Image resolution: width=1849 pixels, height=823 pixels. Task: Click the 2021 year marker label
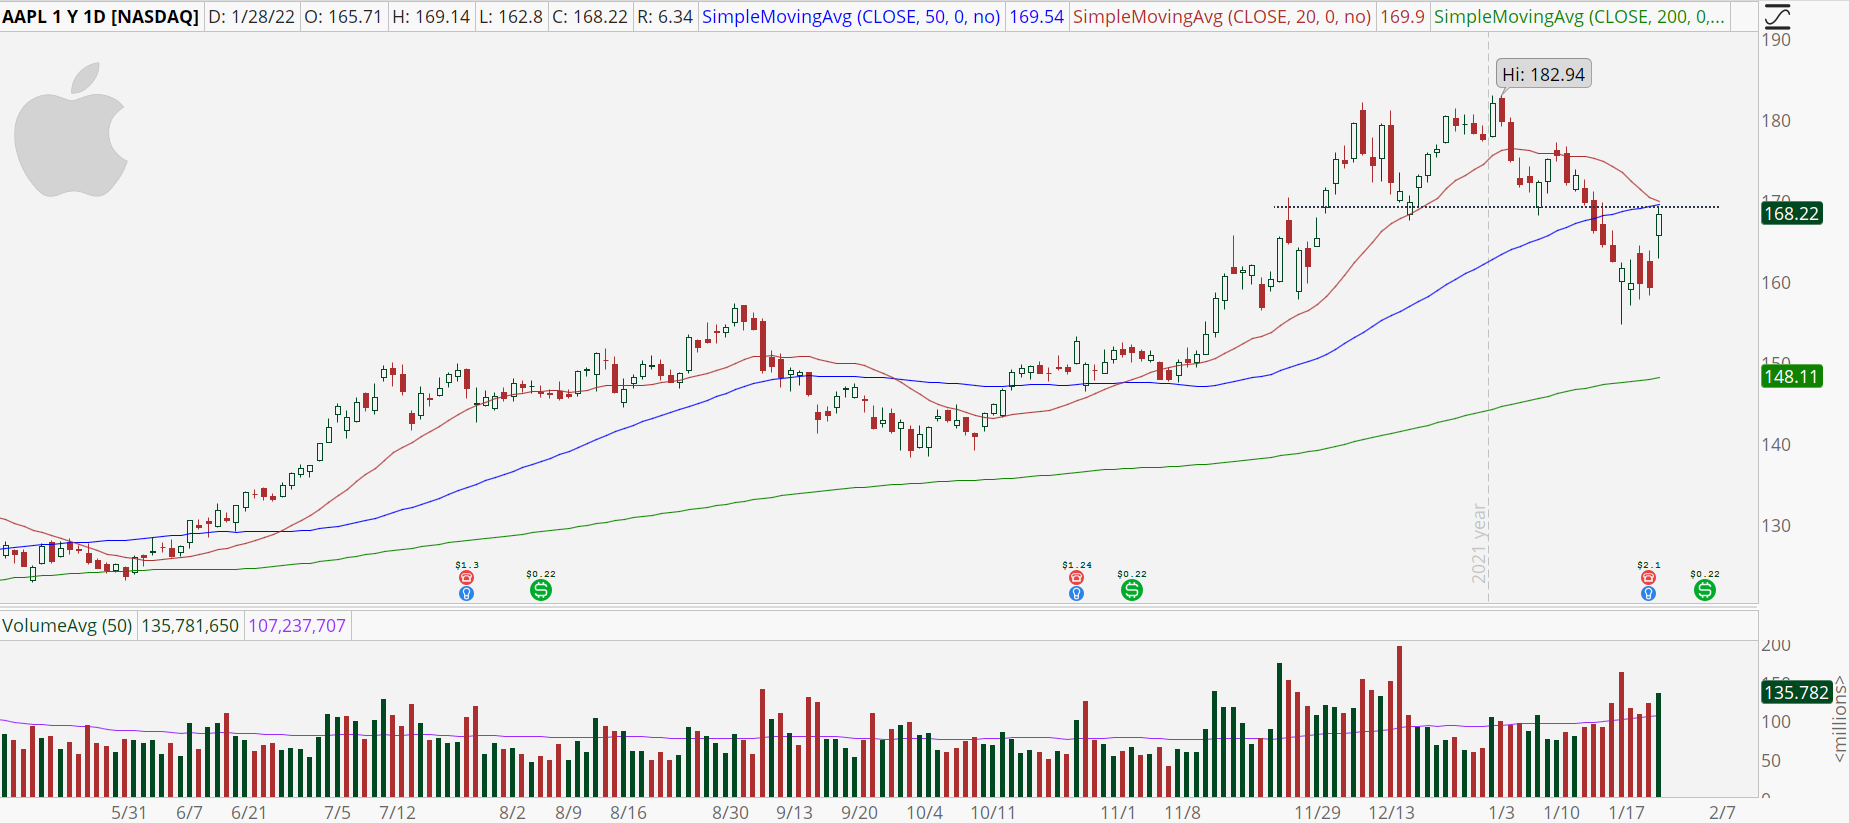[x=1479, y=544]
